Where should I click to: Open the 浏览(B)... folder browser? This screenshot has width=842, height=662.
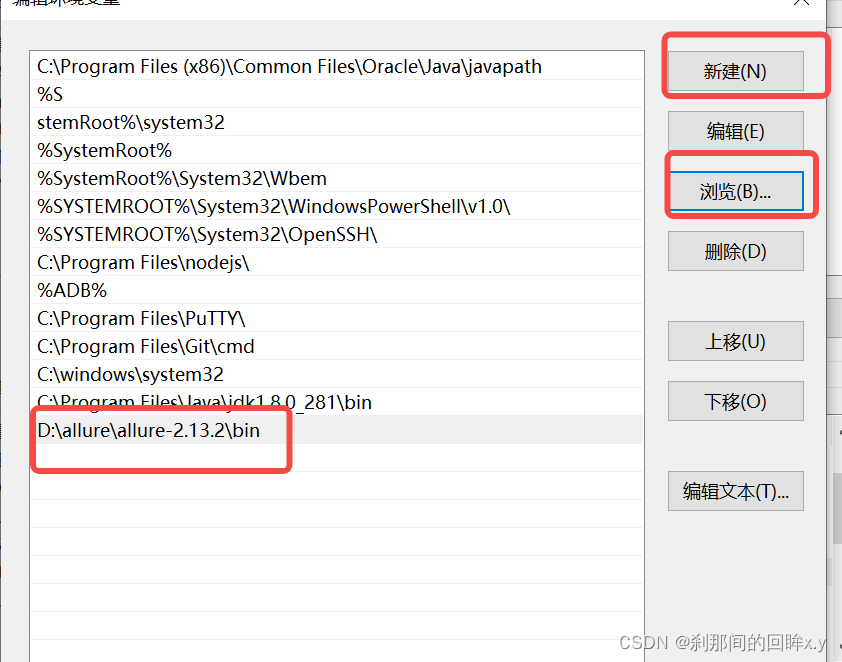click(x=736, y=191)
